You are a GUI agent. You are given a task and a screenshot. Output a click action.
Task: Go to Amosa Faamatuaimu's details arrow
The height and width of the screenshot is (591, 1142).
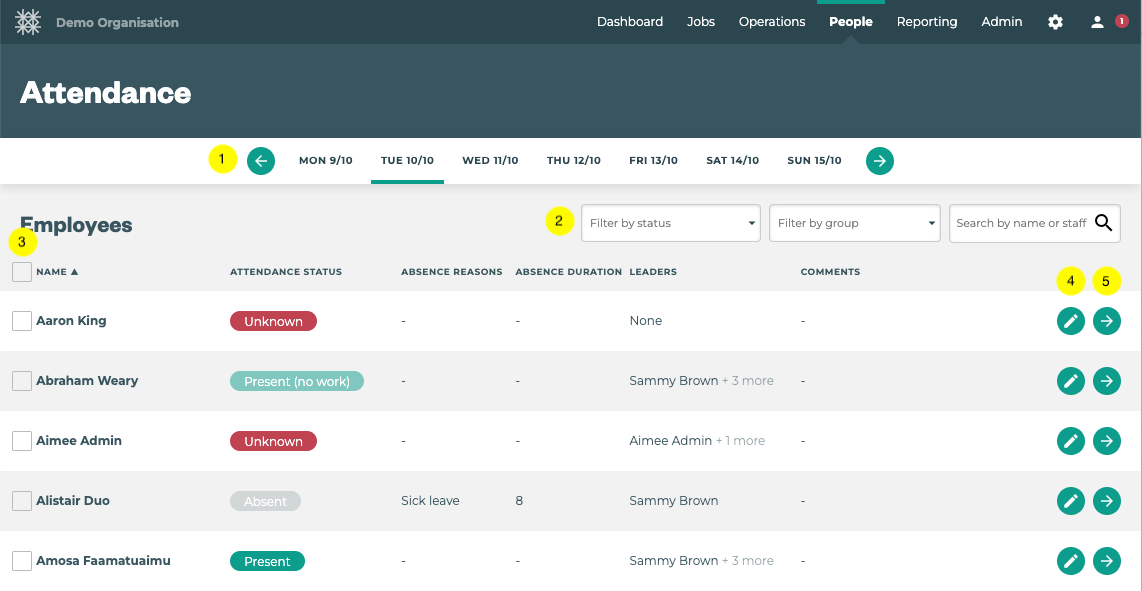(1106, 561)
